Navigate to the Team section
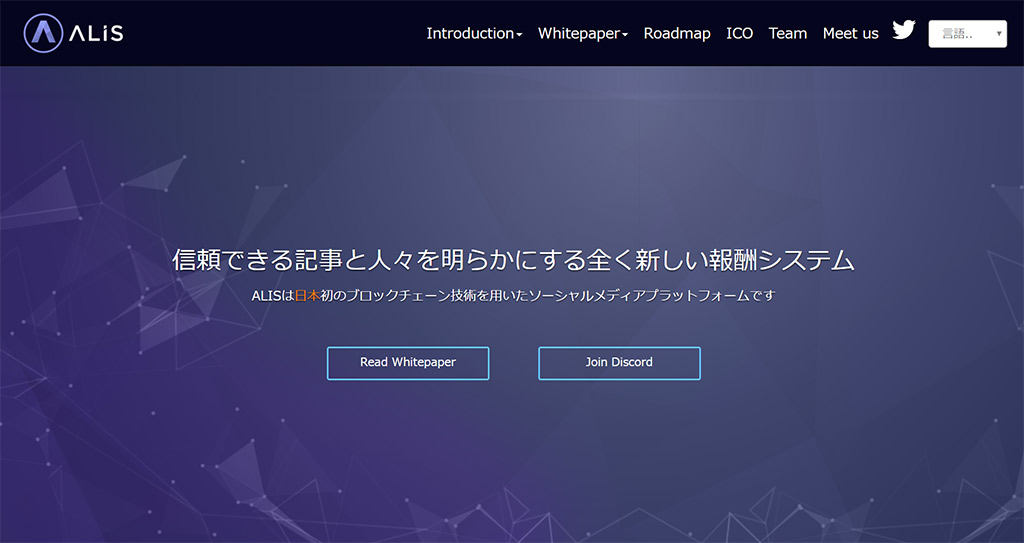The height and width of the screenshot is (543, 1024). [788, 33]
